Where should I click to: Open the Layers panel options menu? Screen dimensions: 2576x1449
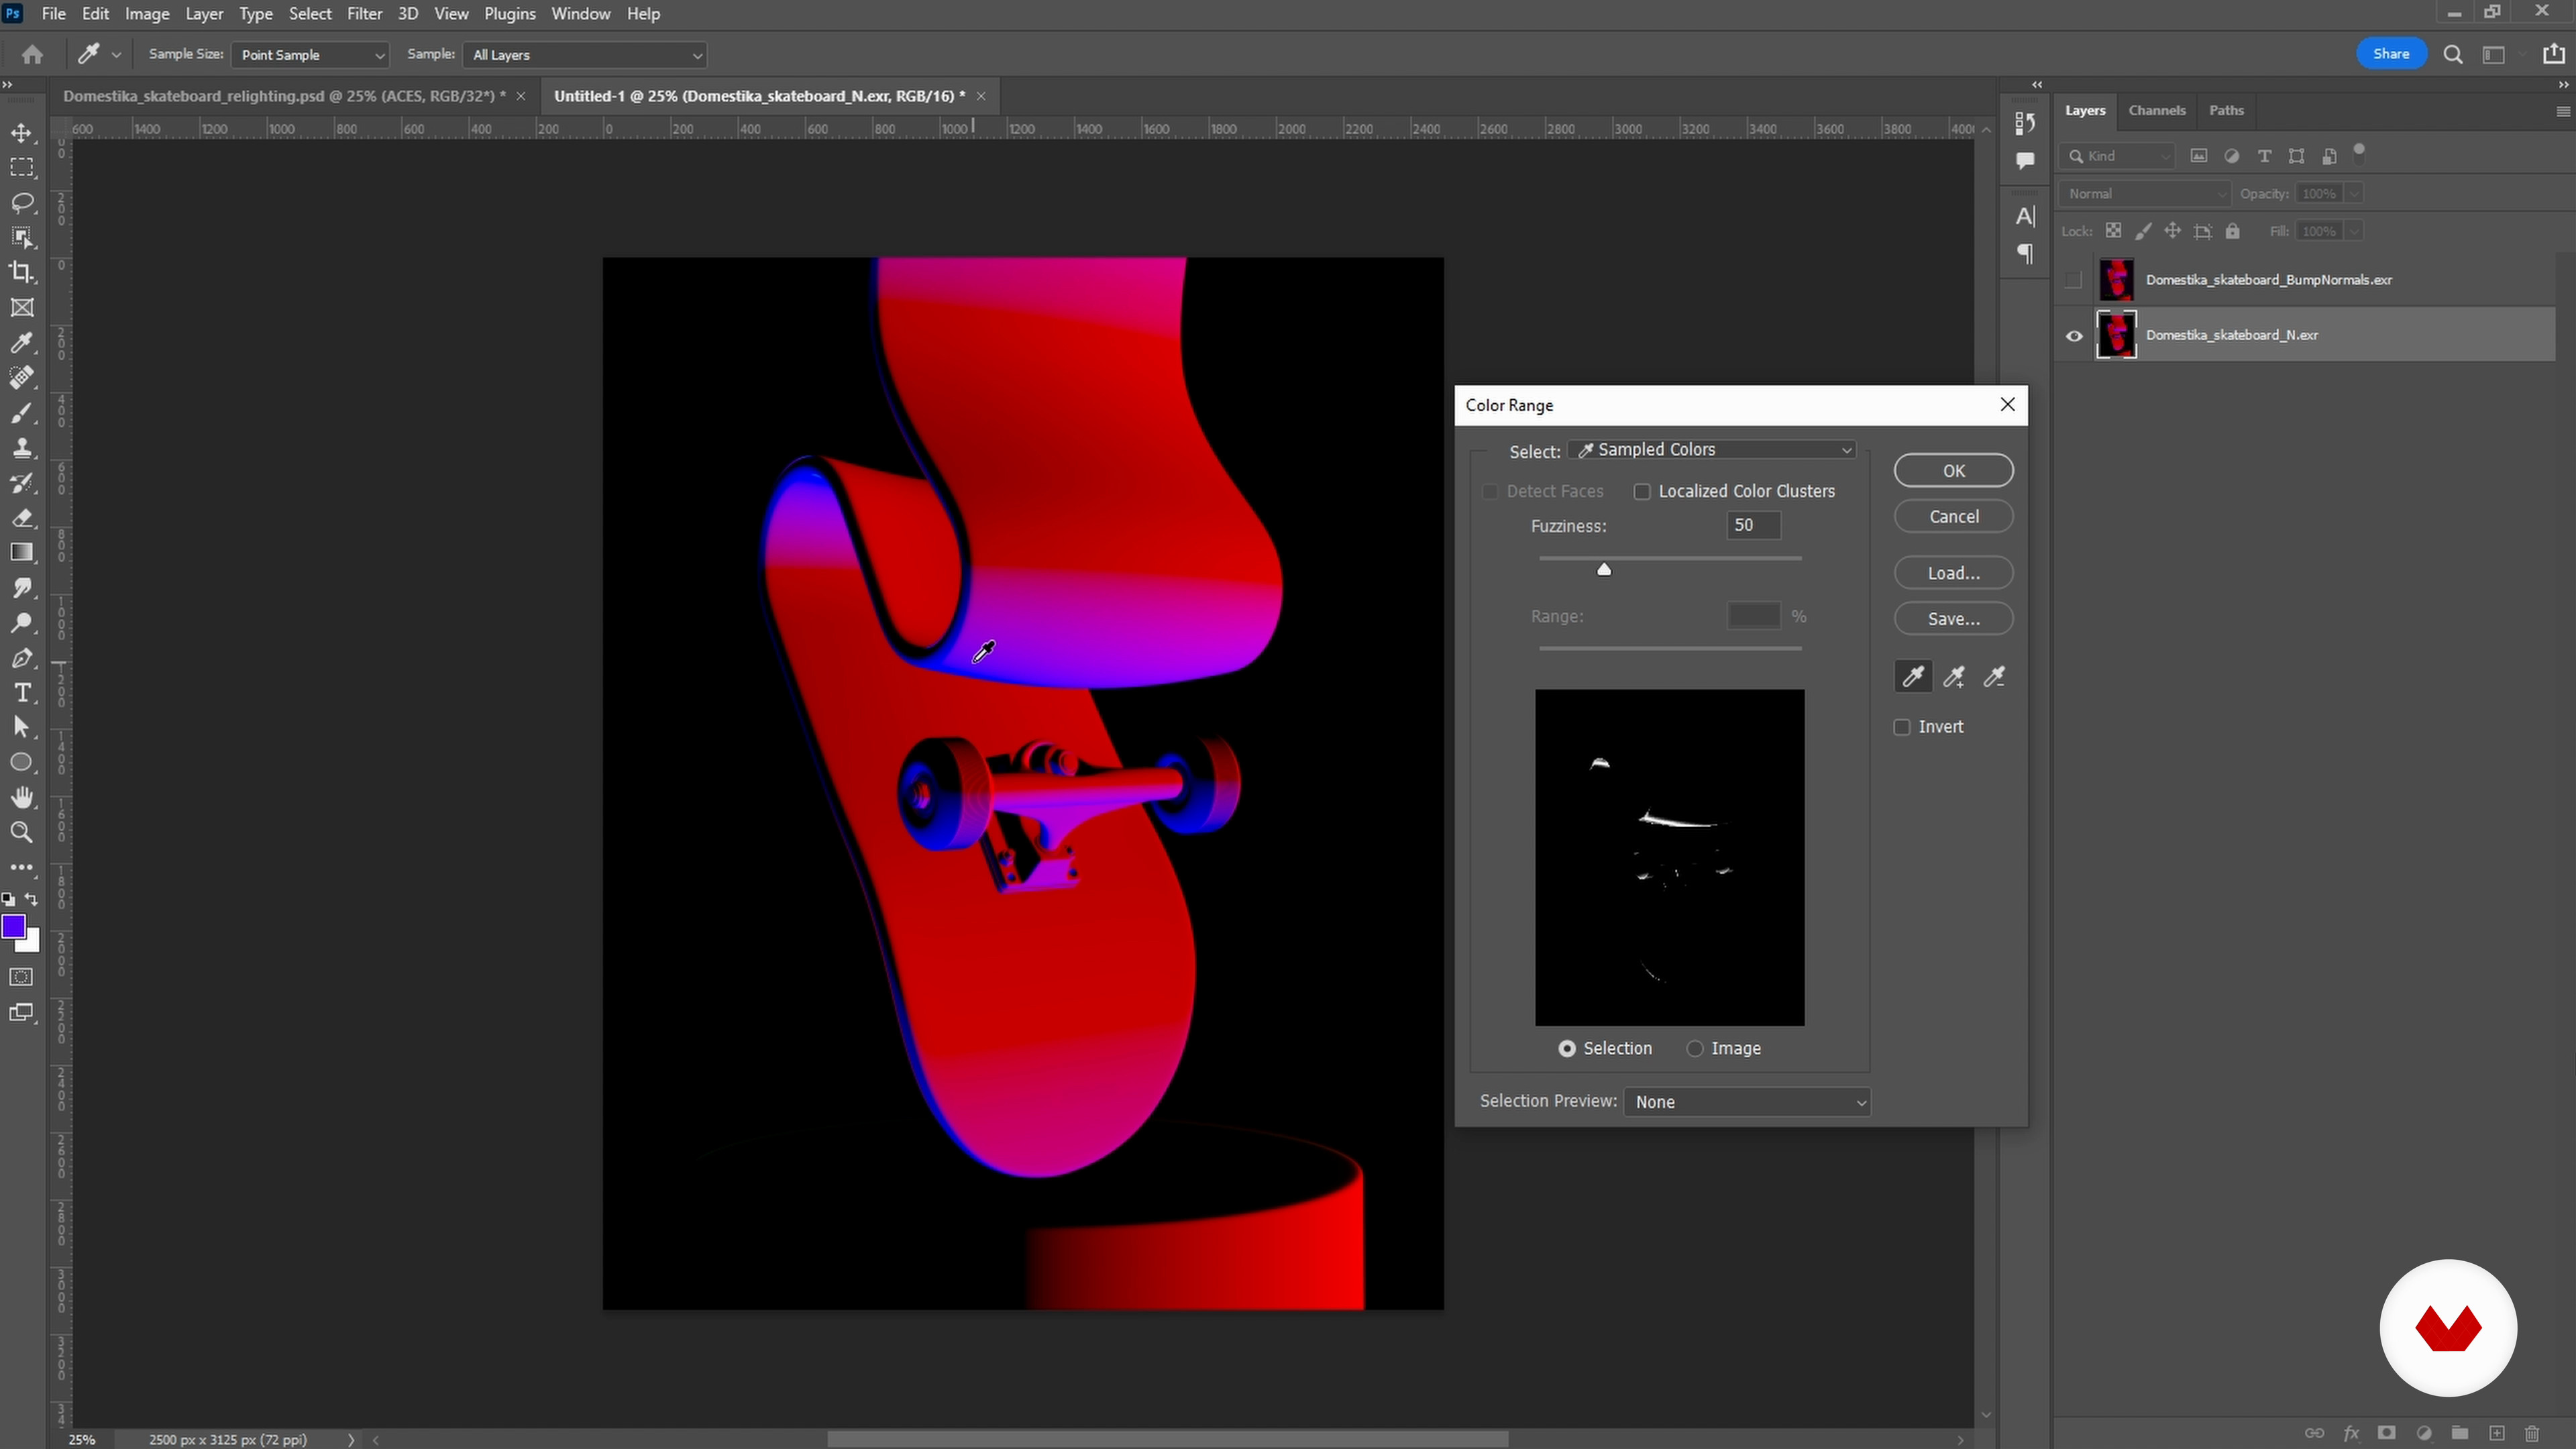point(2562,111)
